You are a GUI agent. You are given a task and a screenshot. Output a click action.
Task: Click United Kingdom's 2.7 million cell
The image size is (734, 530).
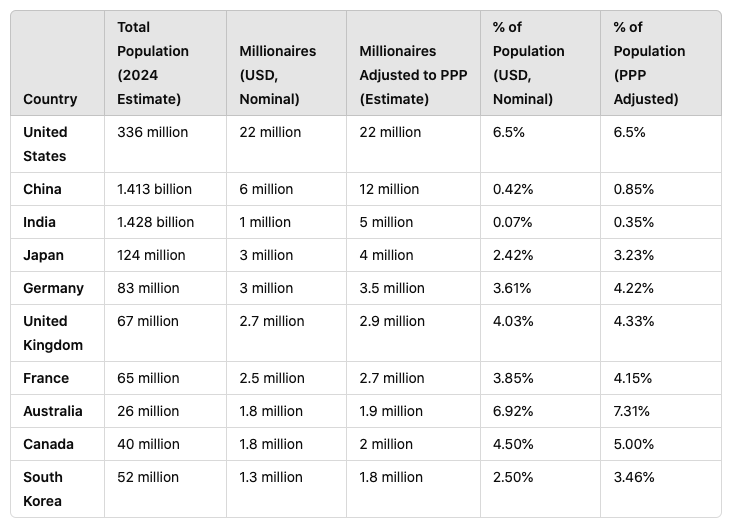click(x=272, y=321)
